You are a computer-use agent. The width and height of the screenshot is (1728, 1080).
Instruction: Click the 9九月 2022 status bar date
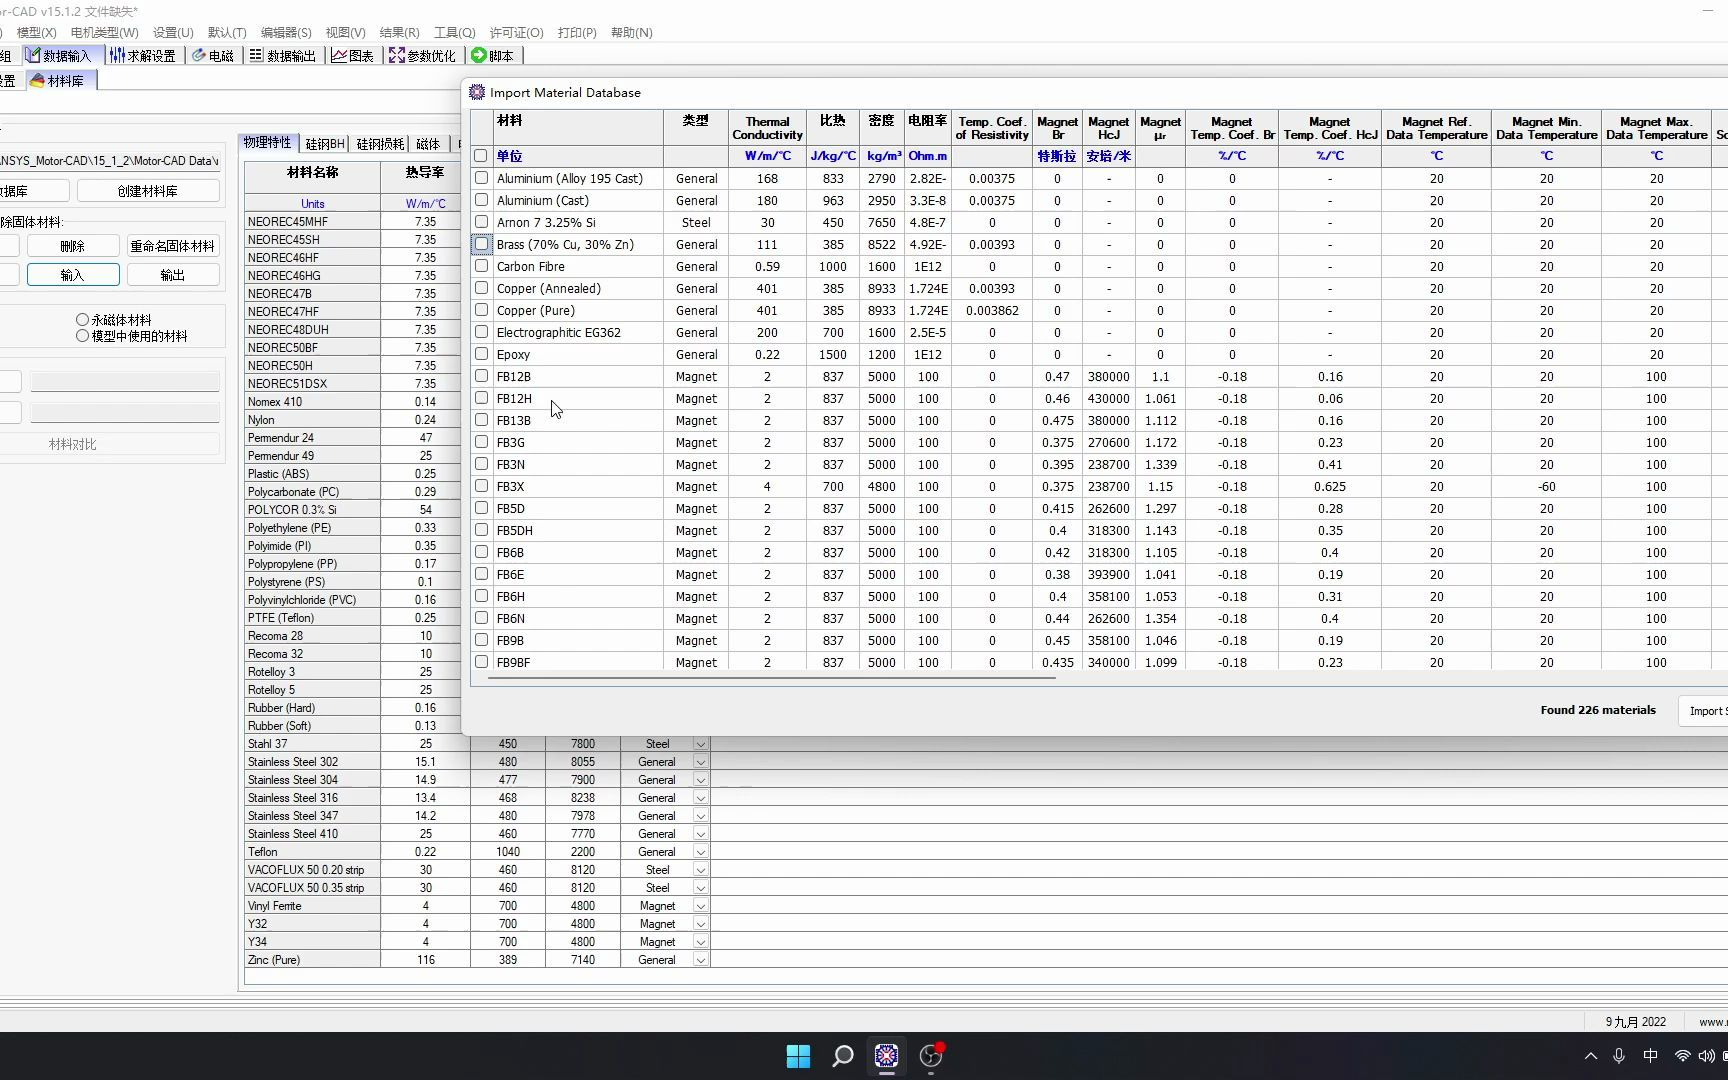point(1636,1022)
